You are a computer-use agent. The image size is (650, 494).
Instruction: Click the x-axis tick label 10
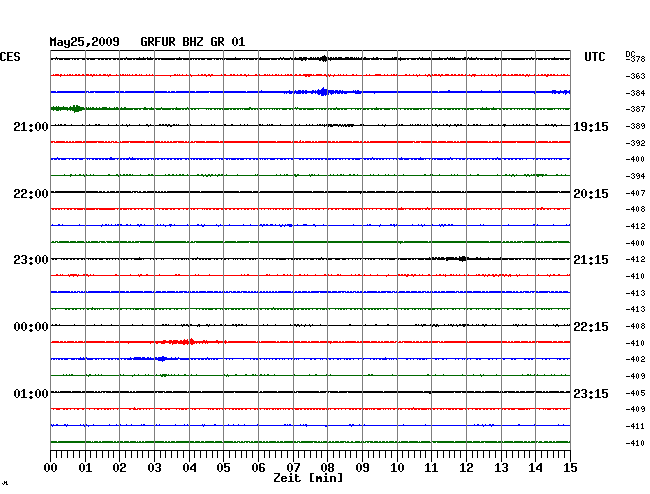click(x=397, y=468)
